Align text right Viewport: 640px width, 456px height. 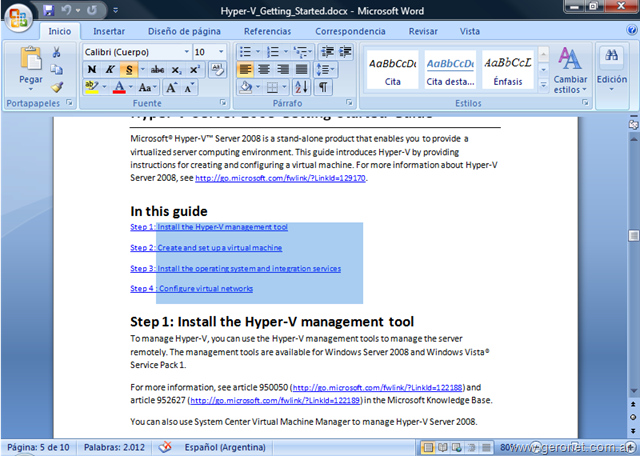pos(282,70)
